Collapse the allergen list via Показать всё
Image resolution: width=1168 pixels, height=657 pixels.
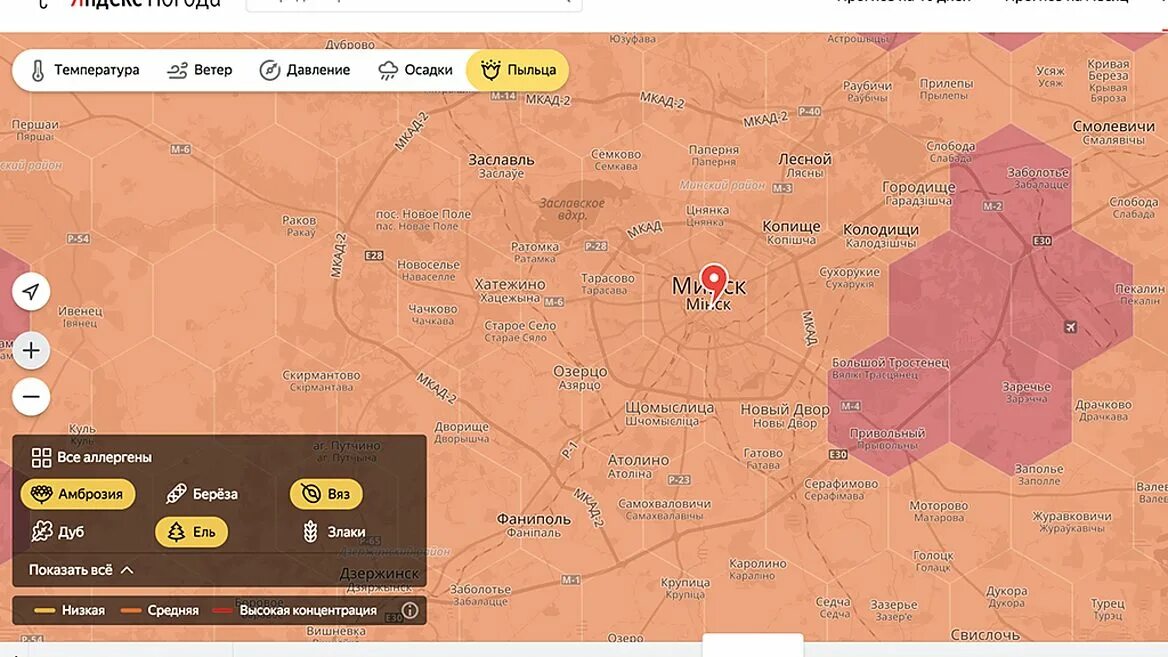tap(81, 570)
